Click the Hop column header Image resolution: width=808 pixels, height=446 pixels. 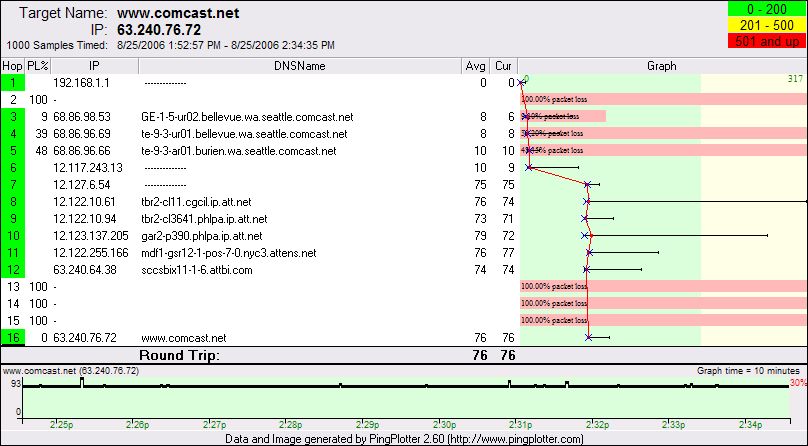[x=12, y=66]
